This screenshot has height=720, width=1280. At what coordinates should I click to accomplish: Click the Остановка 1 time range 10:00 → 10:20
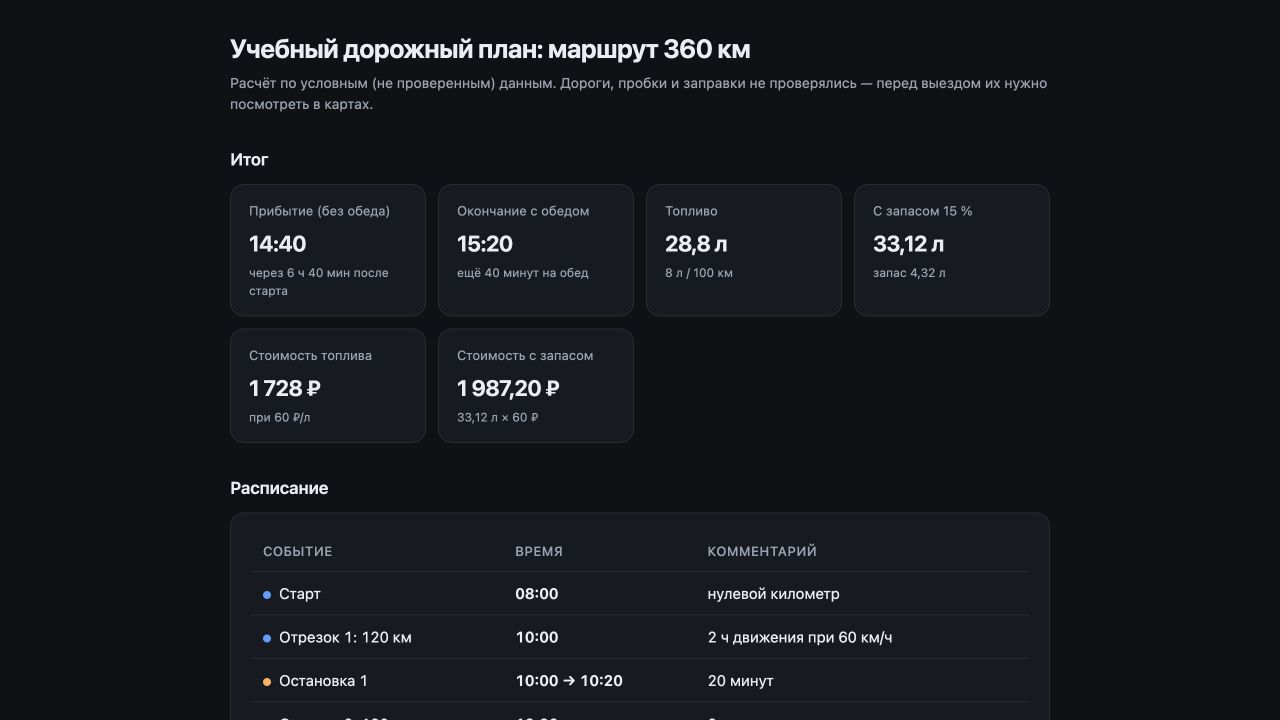(569, 681)
